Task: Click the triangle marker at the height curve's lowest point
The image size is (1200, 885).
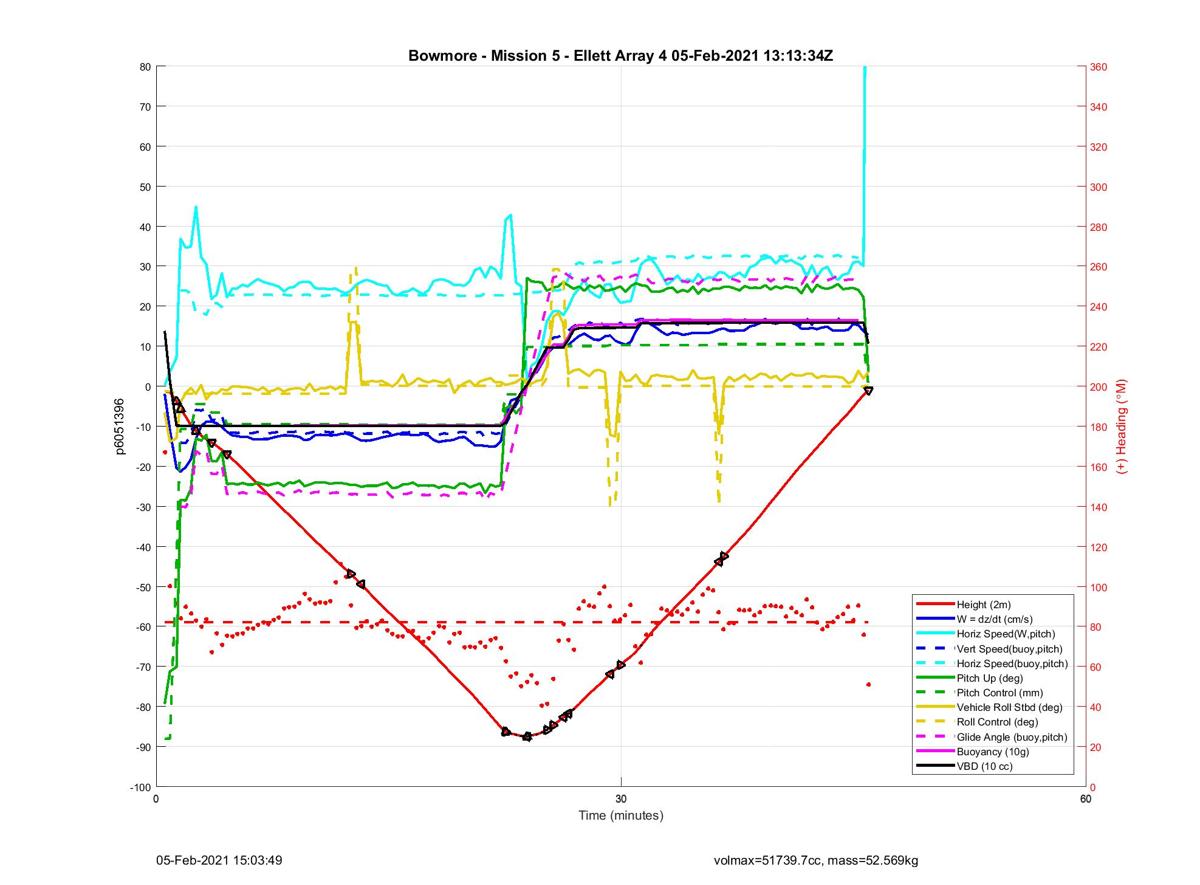Action: (x=527, y=737)
